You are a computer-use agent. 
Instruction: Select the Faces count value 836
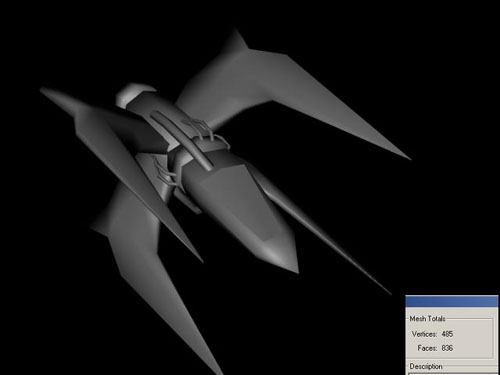pyautogui.click(x=447, y=348)
